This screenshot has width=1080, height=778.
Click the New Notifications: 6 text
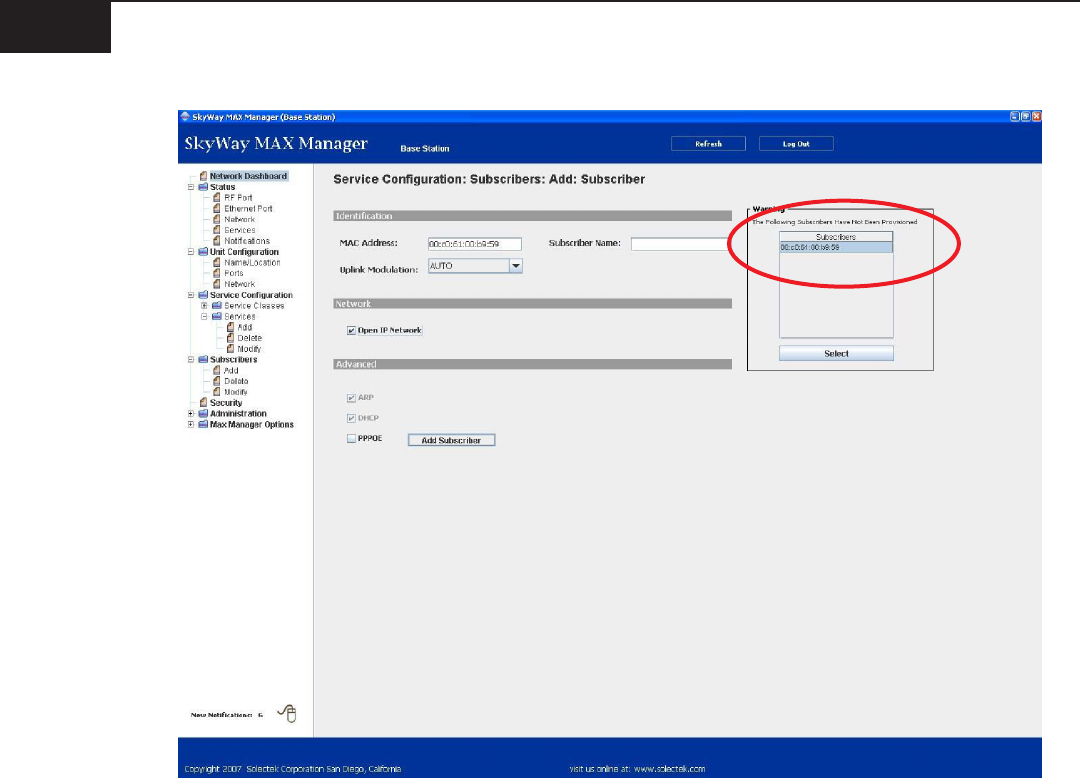coord(227,715)
